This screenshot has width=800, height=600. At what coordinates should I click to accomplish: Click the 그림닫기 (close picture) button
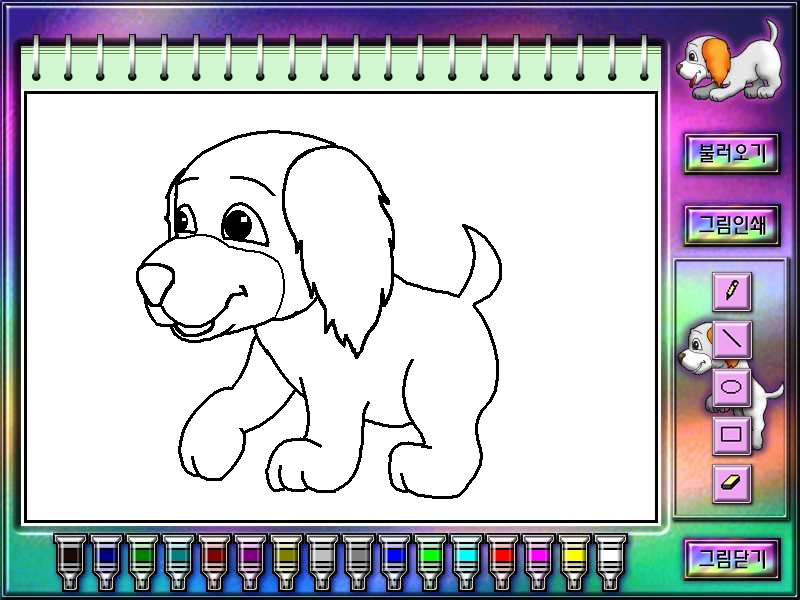coord(732,559)
